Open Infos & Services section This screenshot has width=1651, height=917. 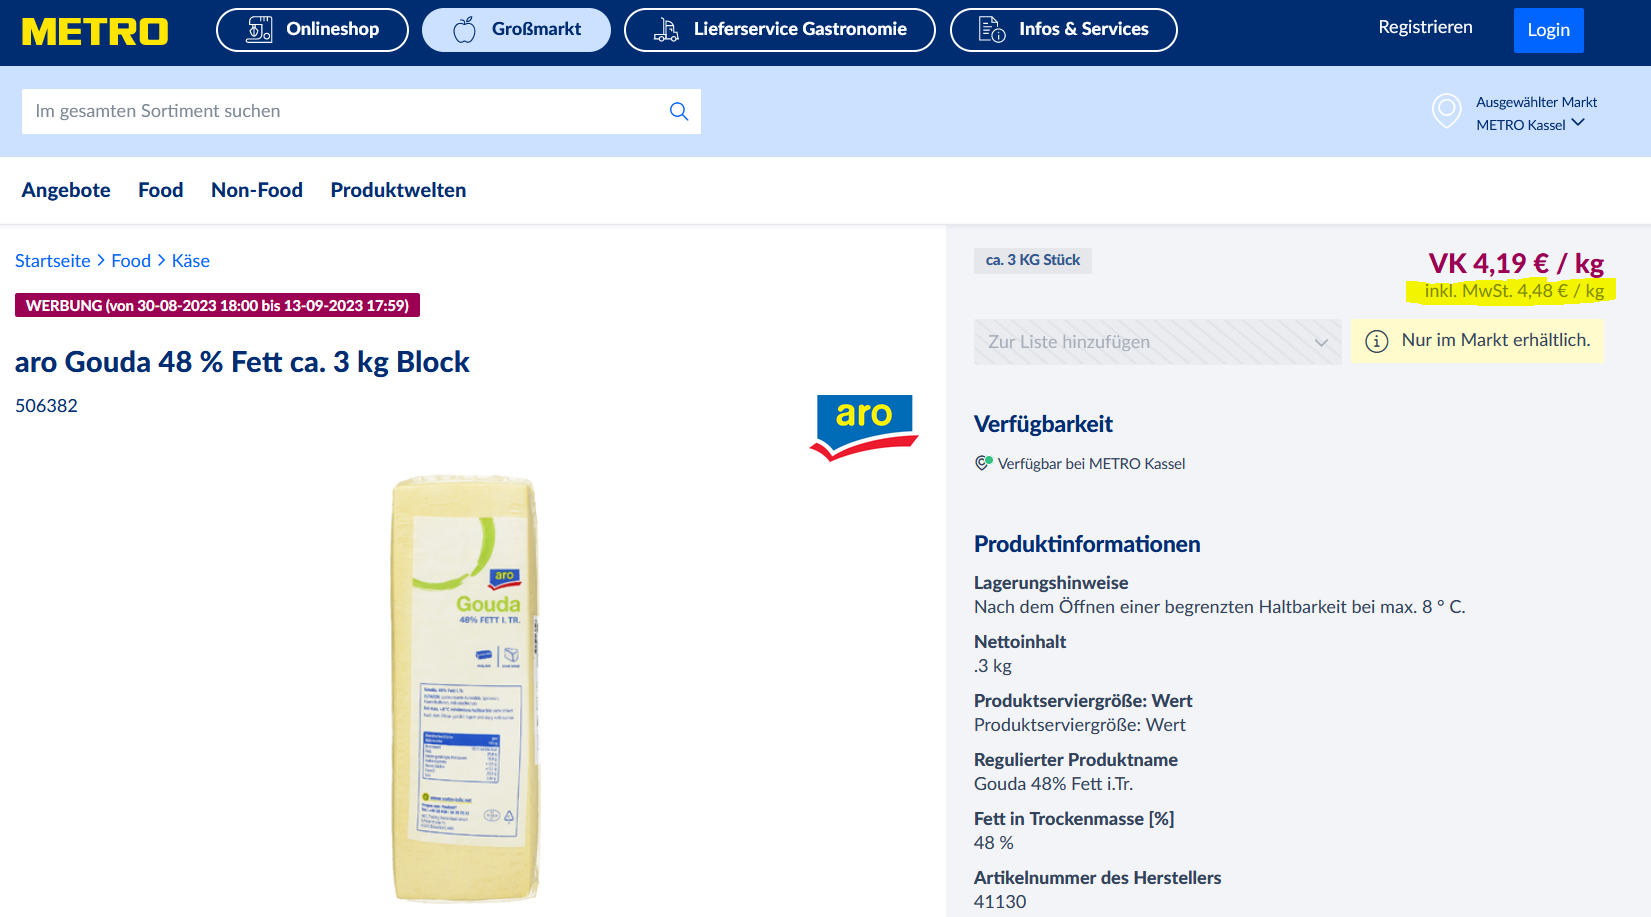1063,30
